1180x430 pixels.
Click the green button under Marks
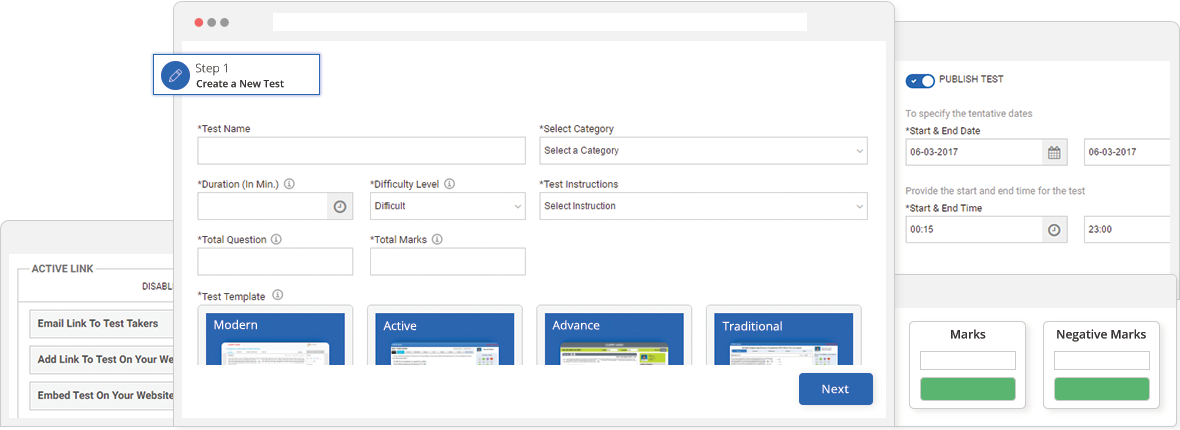(x=968, y=389)
